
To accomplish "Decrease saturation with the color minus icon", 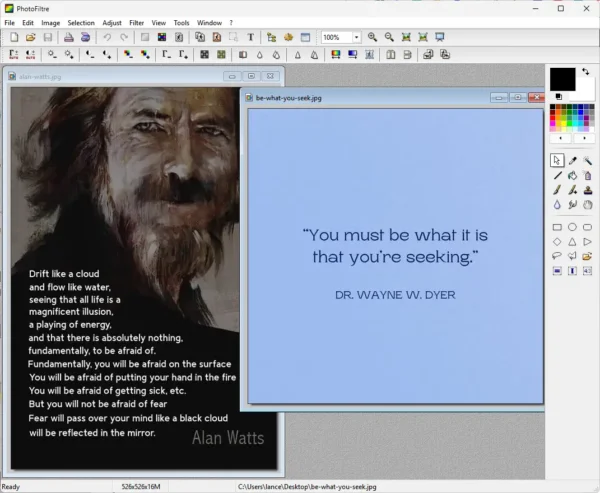I will (x=128, y=55).
